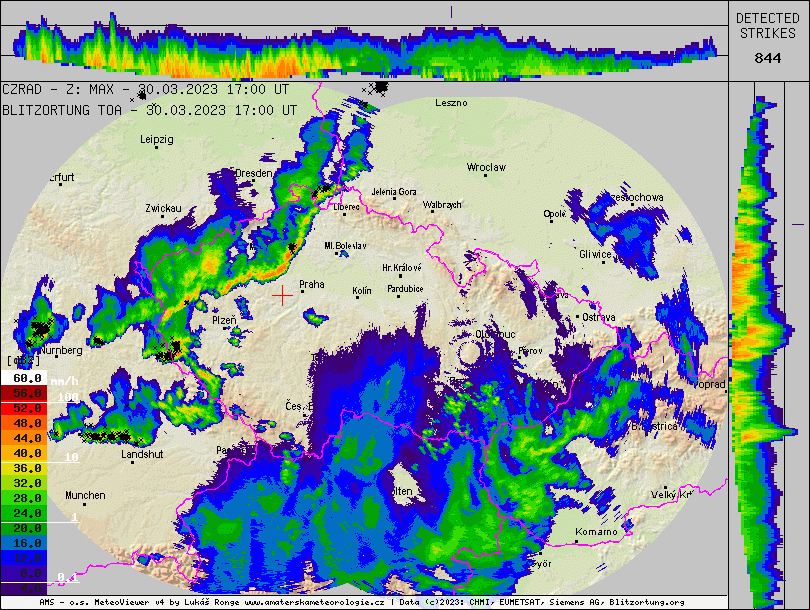Click the CZRAD Z MAX timestamp label
Image resolution: width=810 pixels, height=610 pixels.
tap(149, 89)
